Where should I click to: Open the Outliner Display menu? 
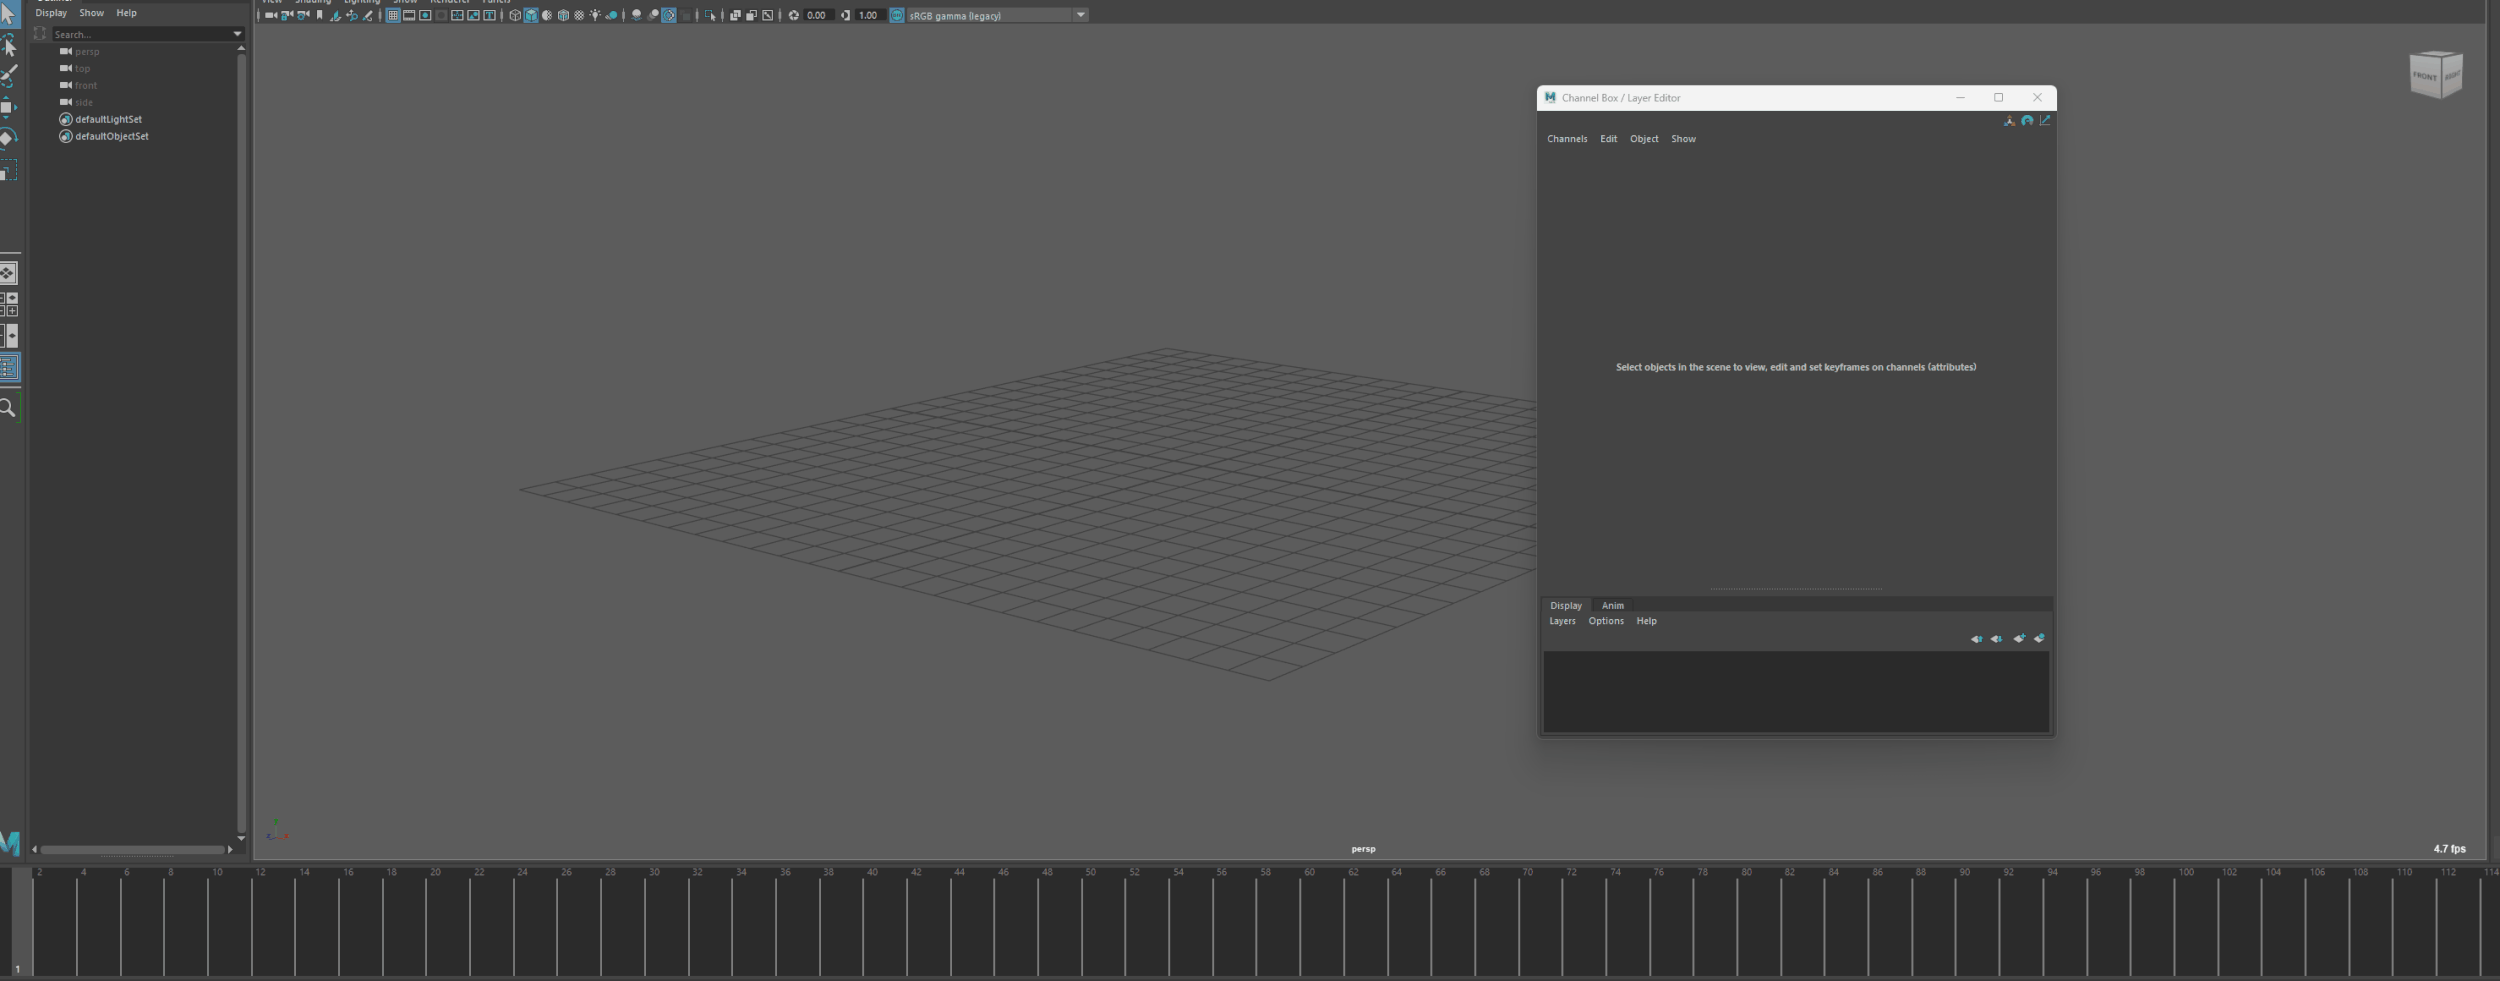click(x=51, y=13)
